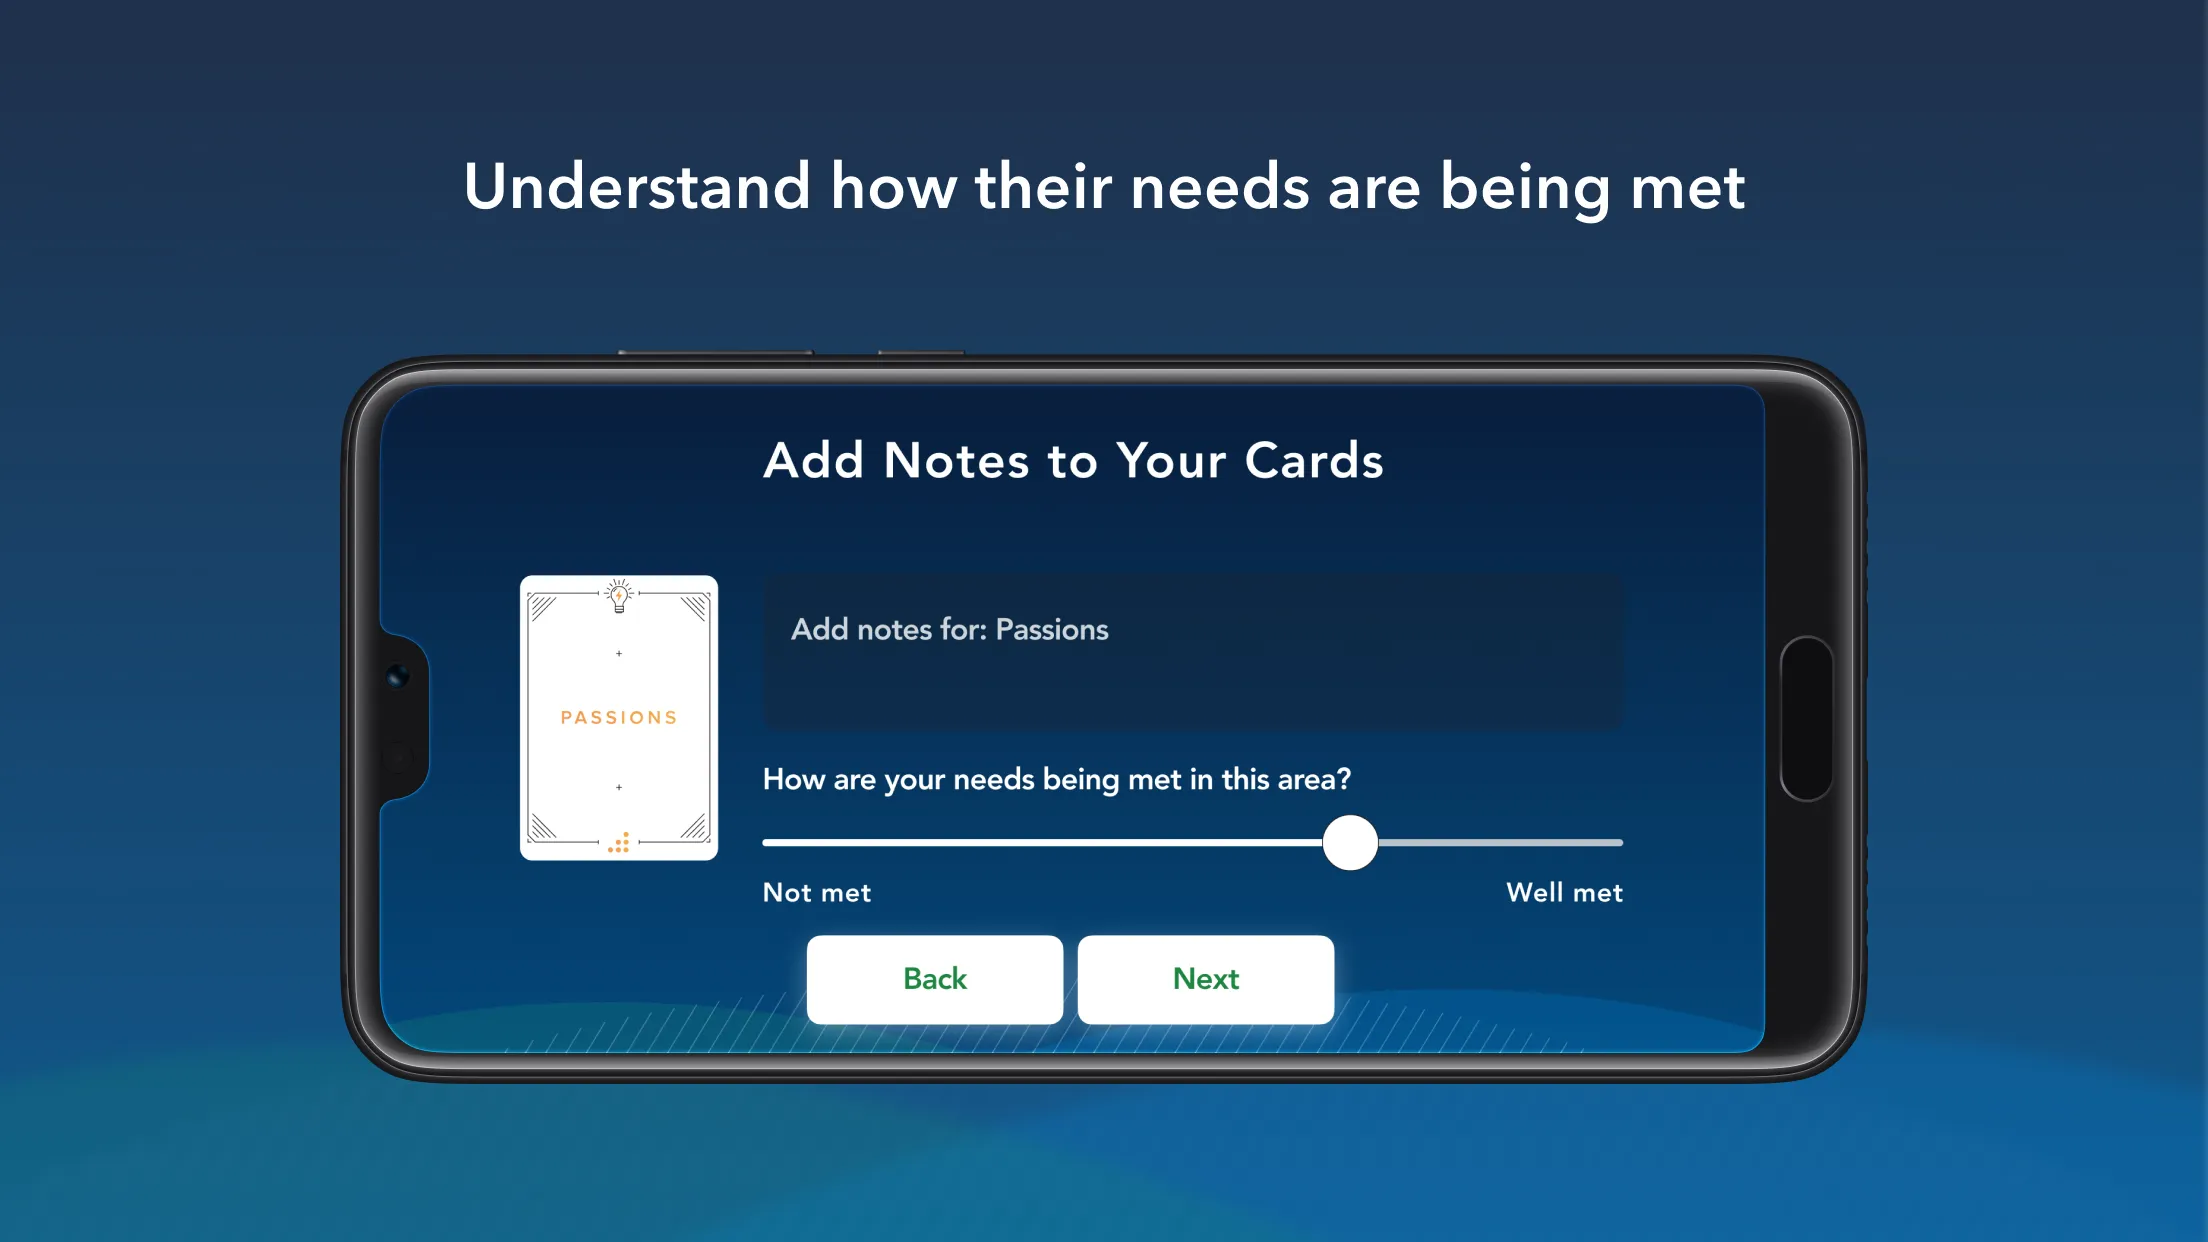Image resolution: width=2208 pixels, height=1242 pixels.
Task: Click the orange dot icon on card
Action: point(619,842)
